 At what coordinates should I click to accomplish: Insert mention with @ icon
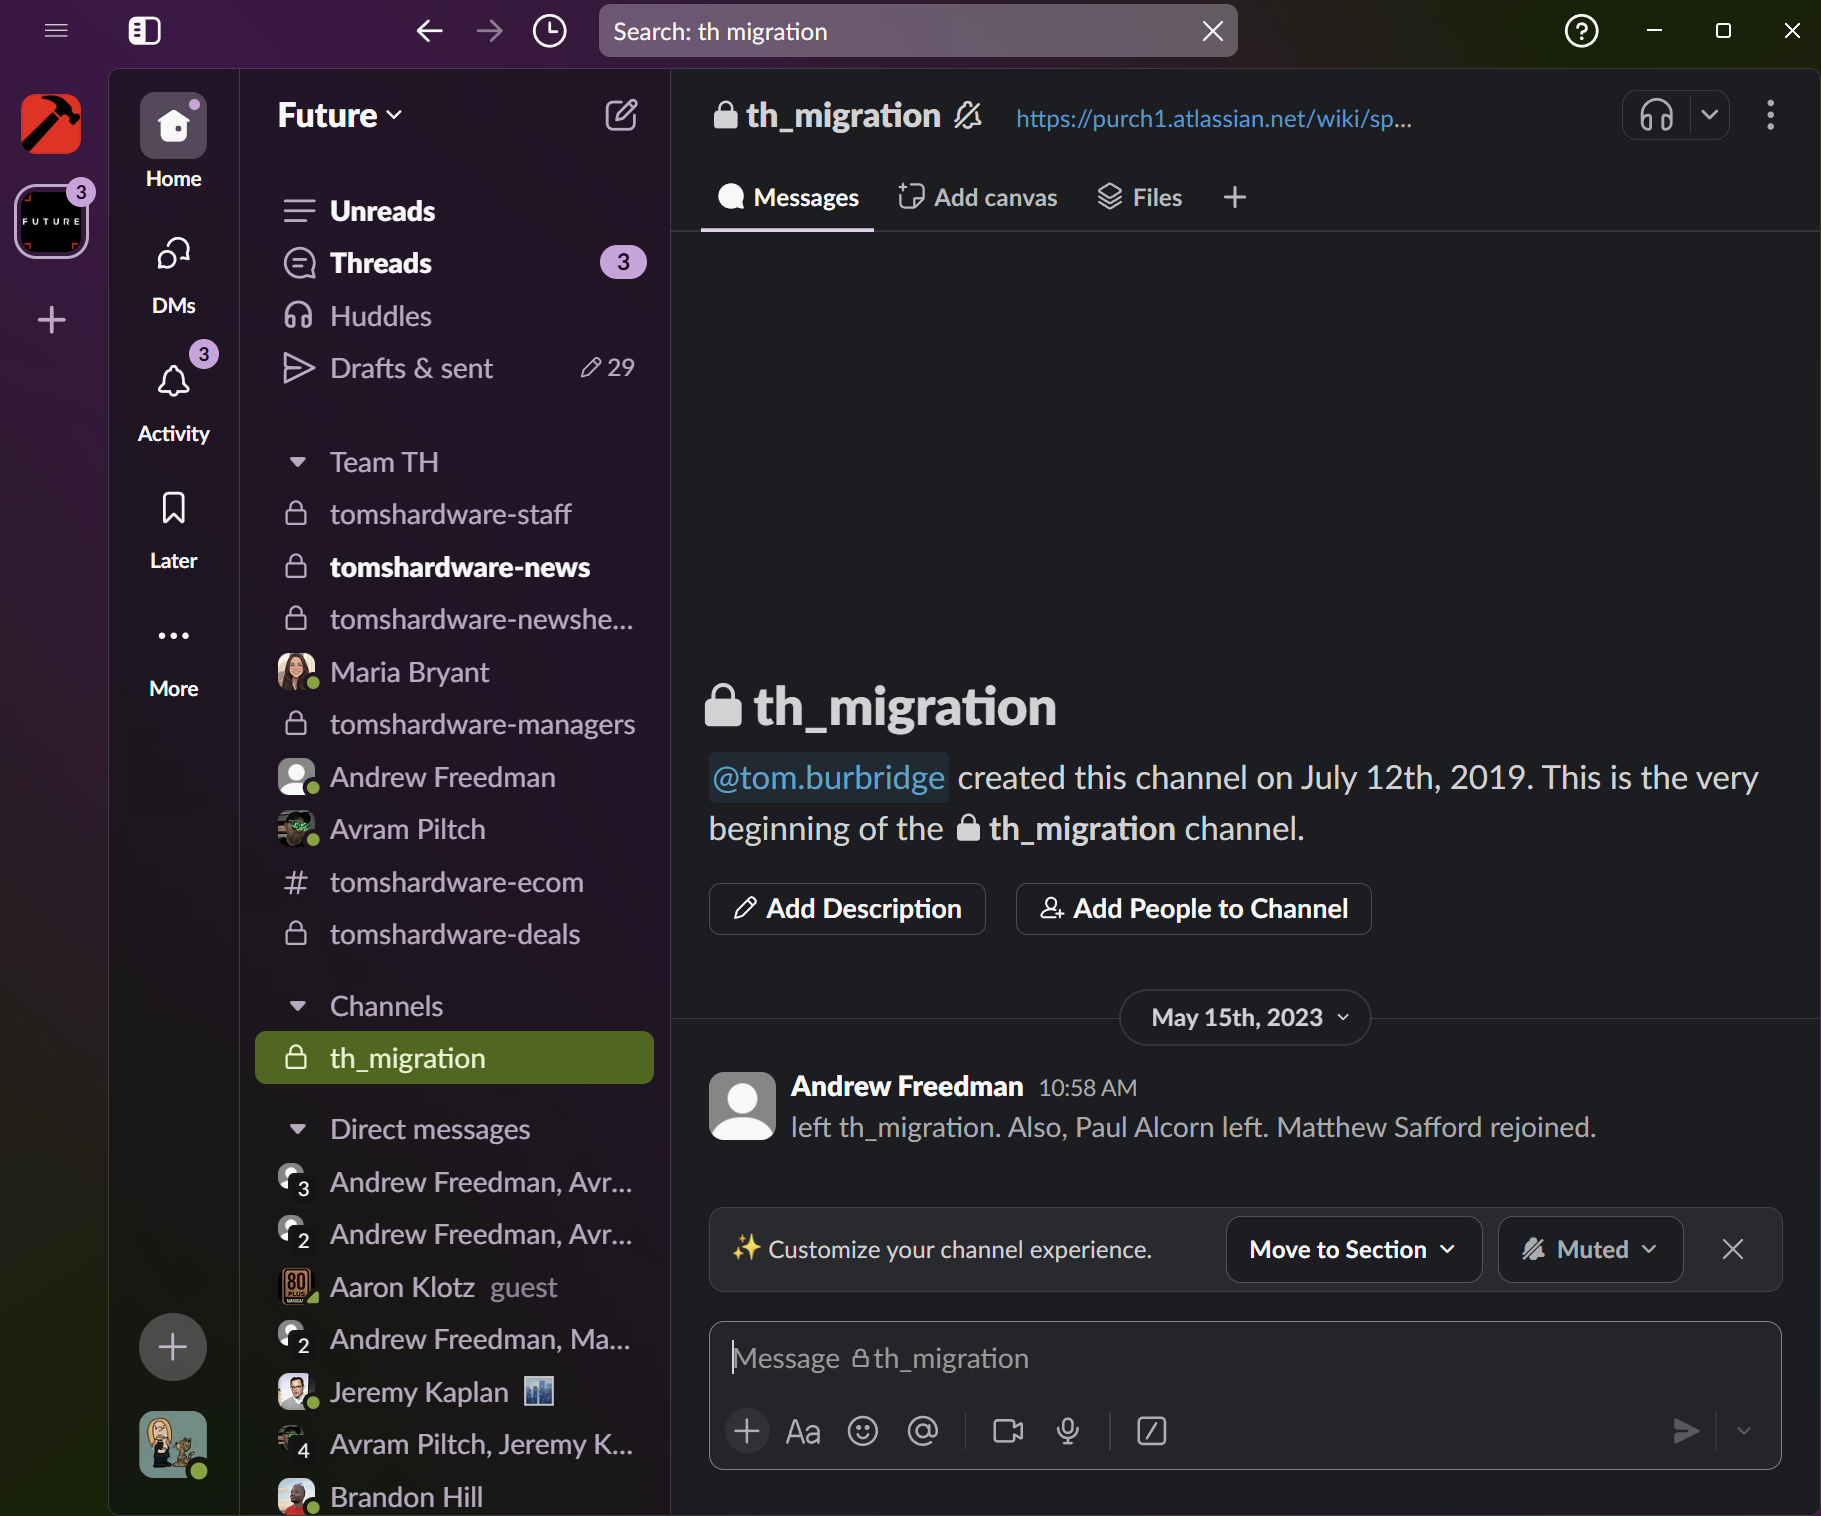pos(922,1431)
